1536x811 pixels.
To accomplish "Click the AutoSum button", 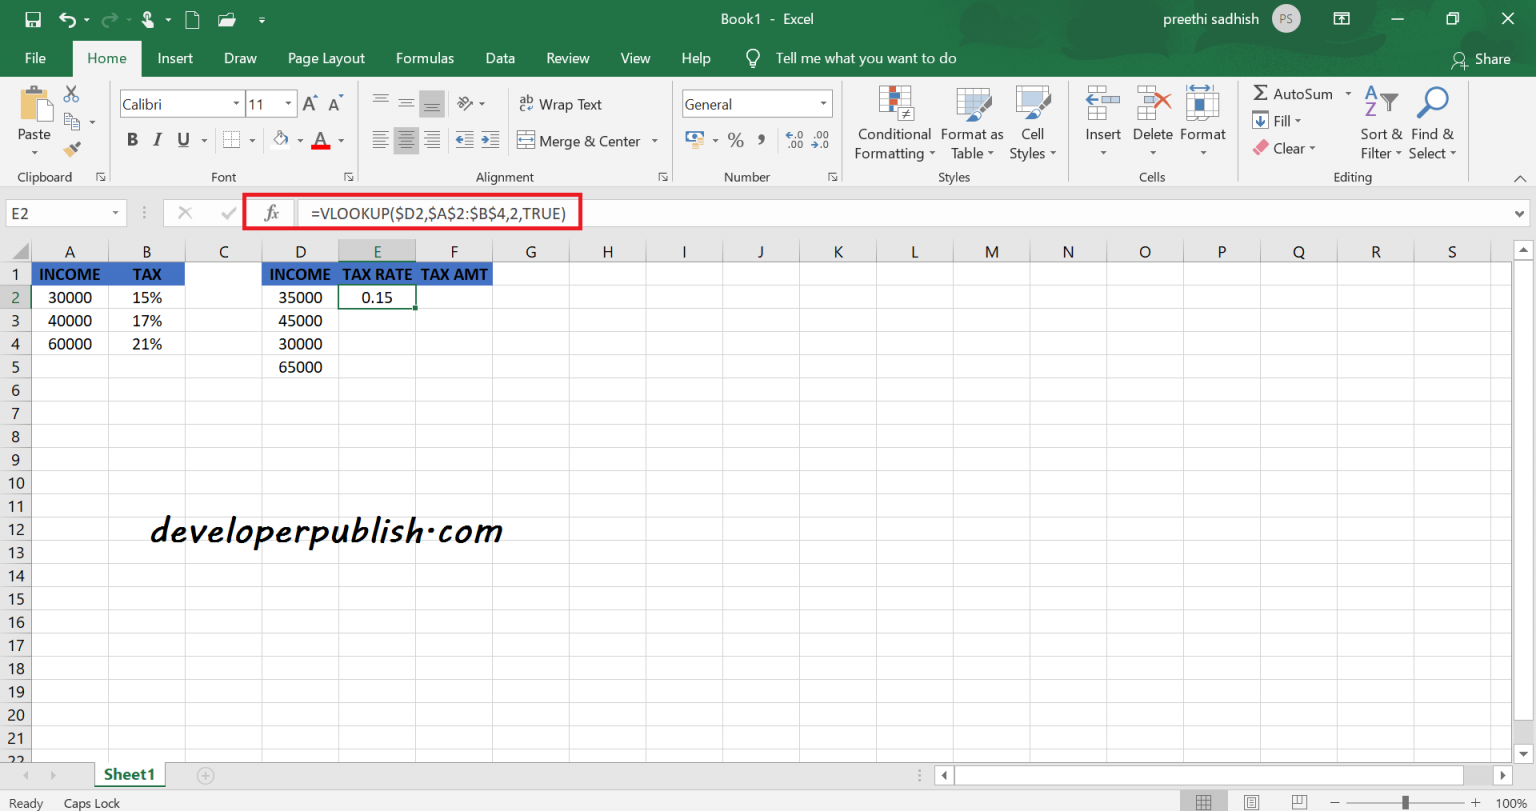I will (x=1293, y=93).
